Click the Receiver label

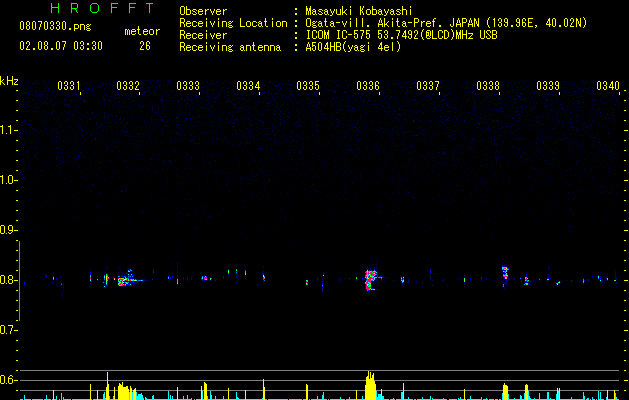[203, 35]
